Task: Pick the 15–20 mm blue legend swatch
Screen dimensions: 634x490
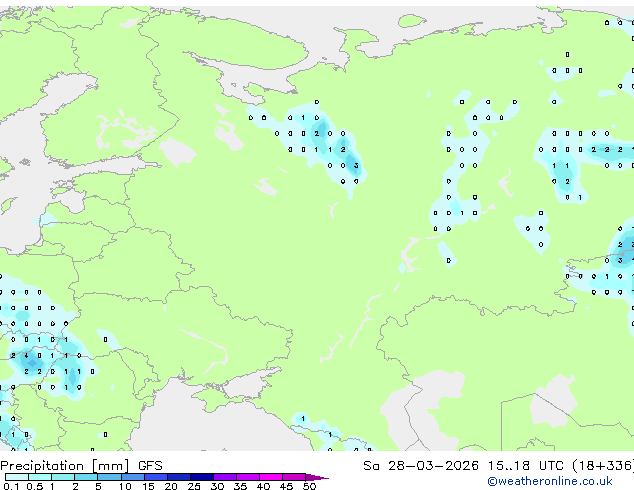Action: coord(156,477)
